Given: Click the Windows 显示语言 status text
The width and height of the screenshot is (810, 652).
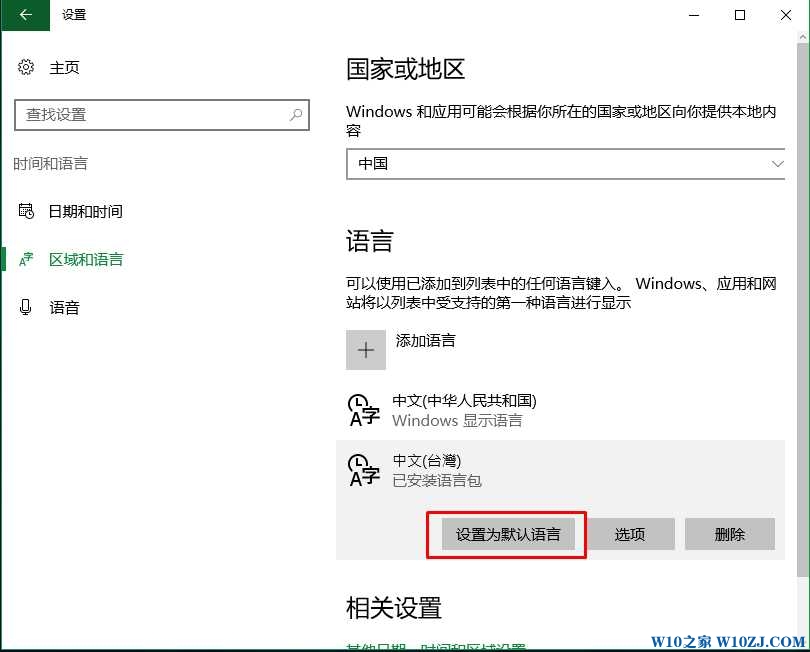Looking at the screenshot, I should (x=457, y=421).
